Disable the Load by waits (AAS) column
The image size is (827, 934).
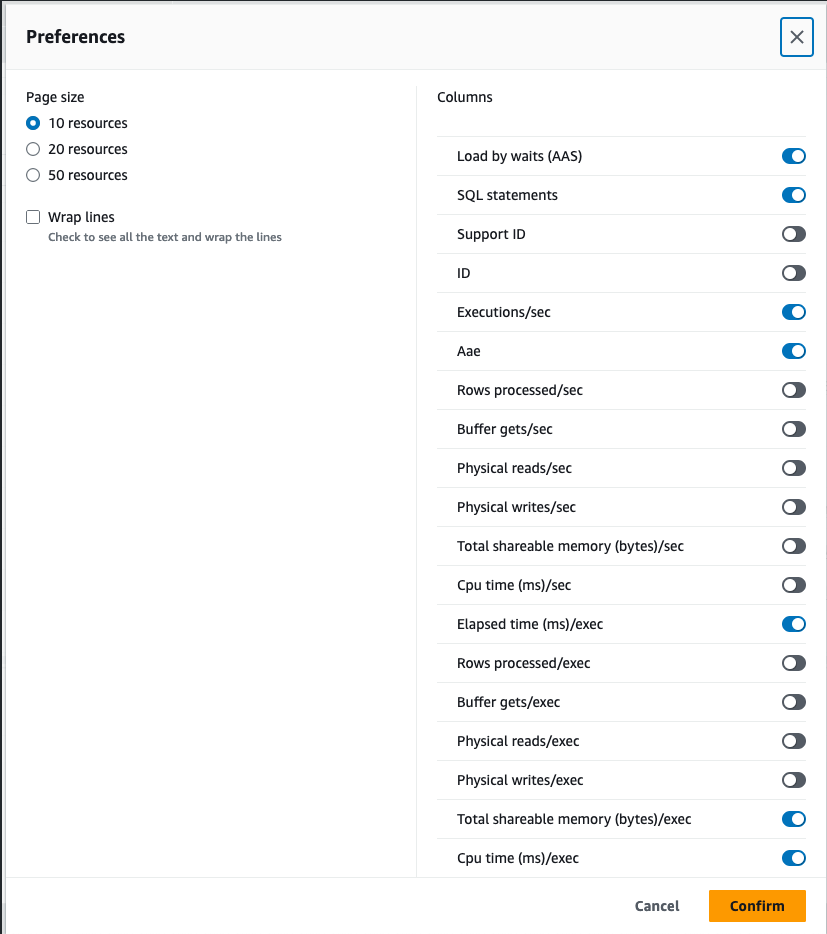pos(793,156)
